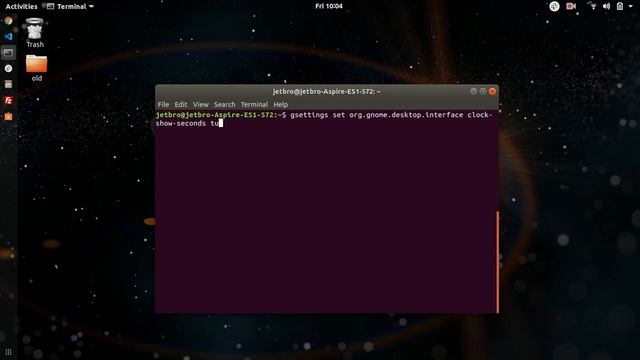Click the volume speaker icon
The width and height of the screenshot is (640, 360).
(607, 6)
